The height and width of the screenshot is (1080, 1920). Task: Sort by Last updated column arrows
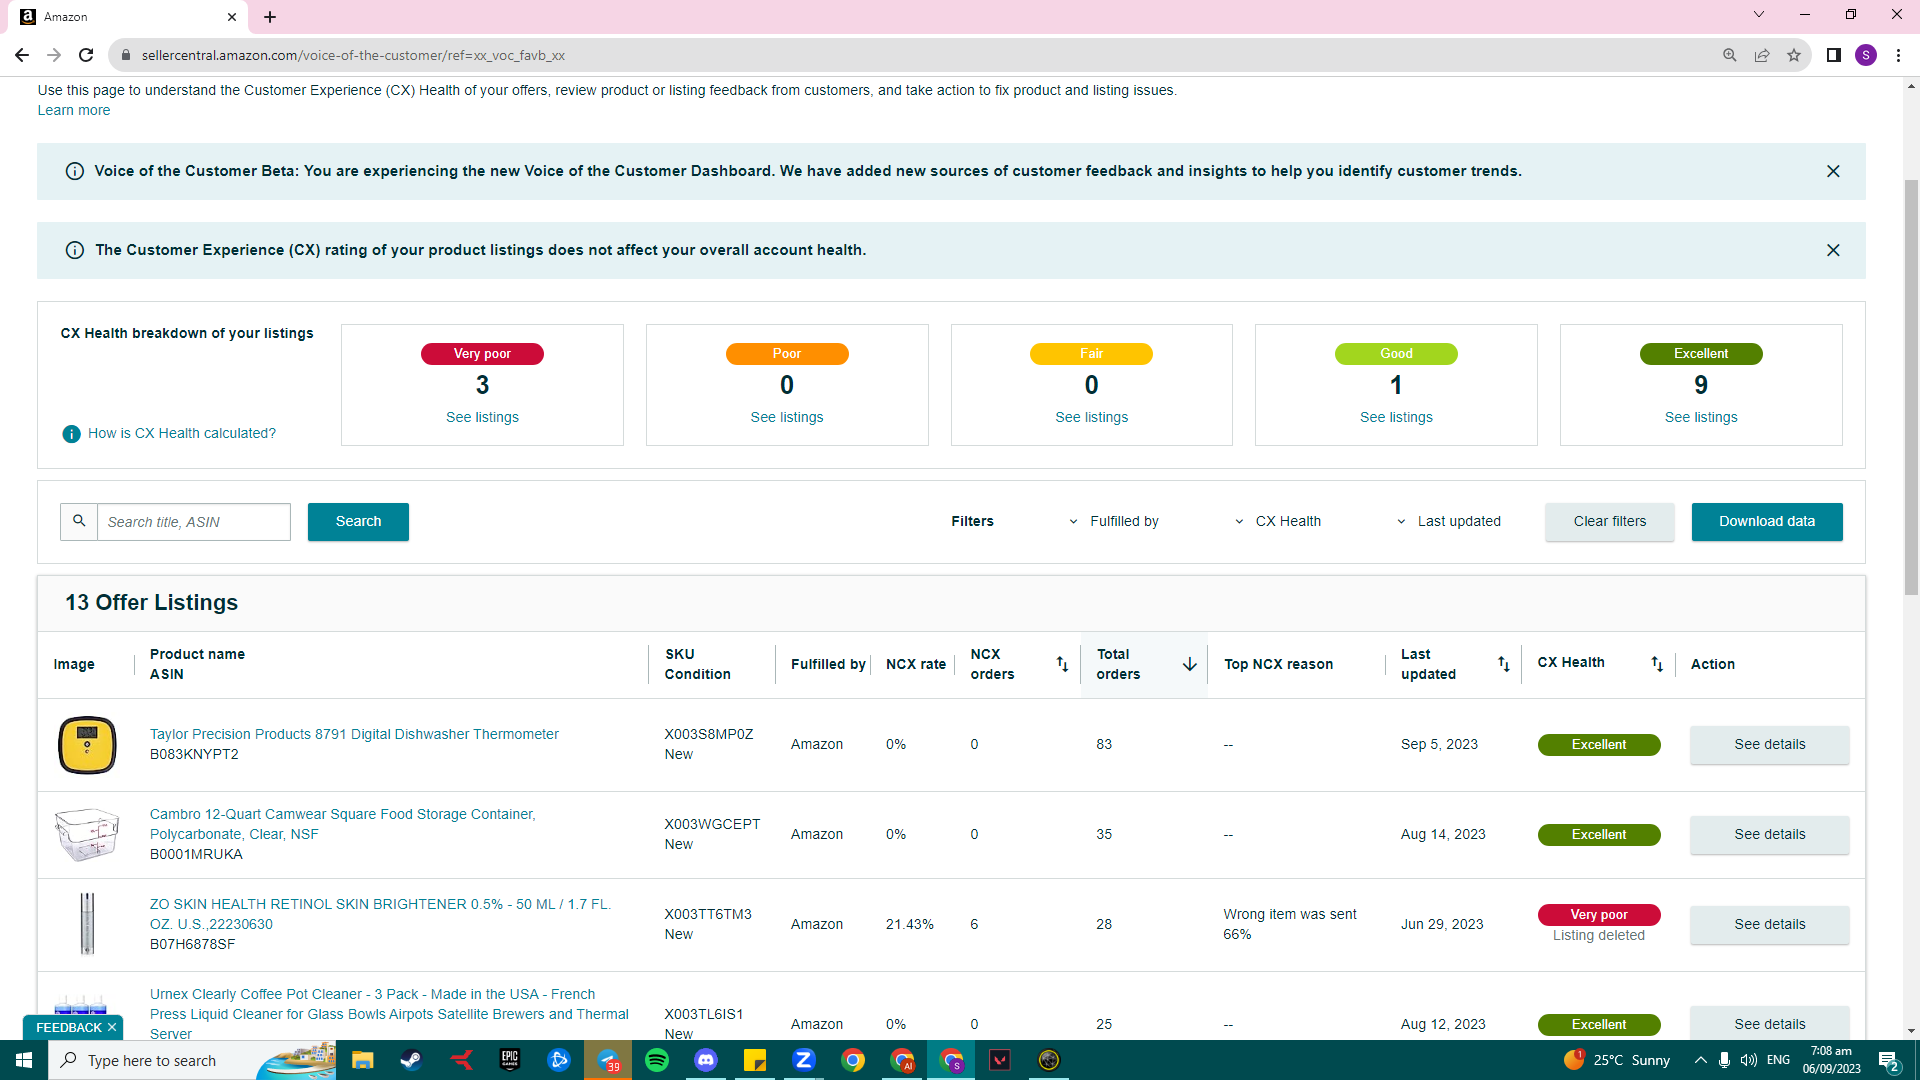click(1503, 664)
